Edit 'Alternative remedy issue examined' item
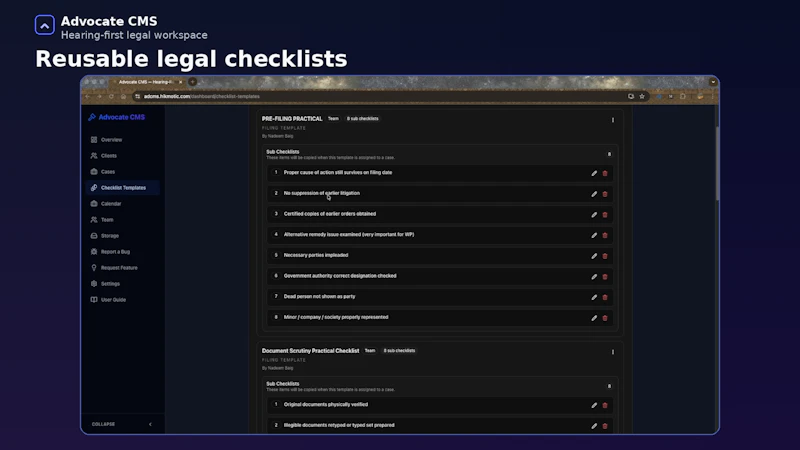Viewport: 800px width, 450px height. (594, 235)
